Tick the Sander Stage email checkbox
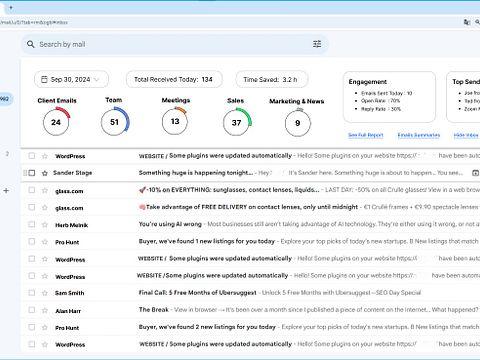 click(32, 173)
